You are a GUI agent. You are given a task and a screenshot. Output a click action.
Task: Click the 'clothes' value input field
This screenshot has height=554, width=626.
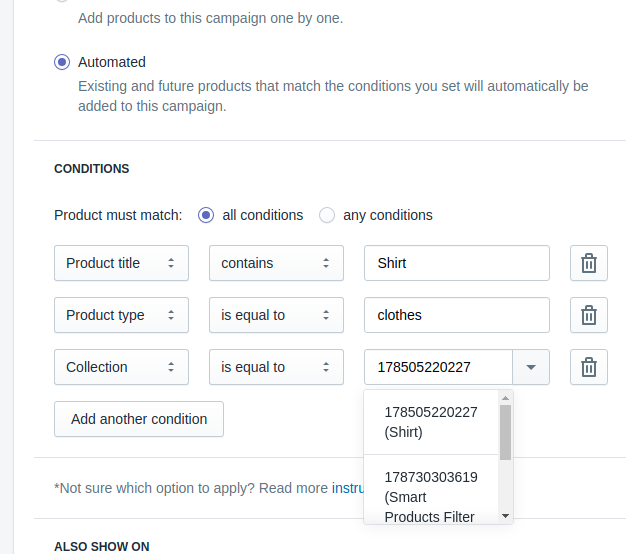point(457,315)
